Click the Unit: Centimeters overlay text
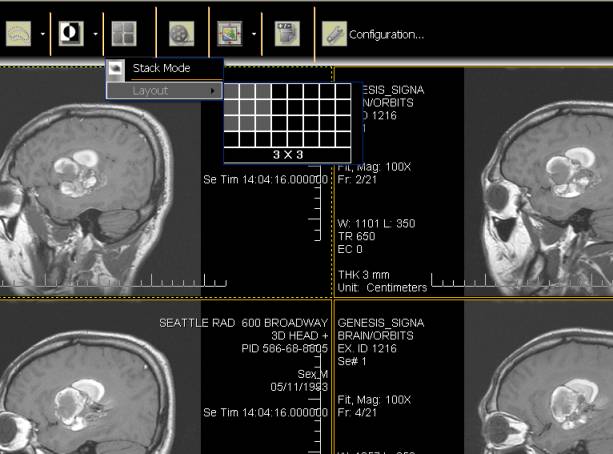 pos(382,288)
